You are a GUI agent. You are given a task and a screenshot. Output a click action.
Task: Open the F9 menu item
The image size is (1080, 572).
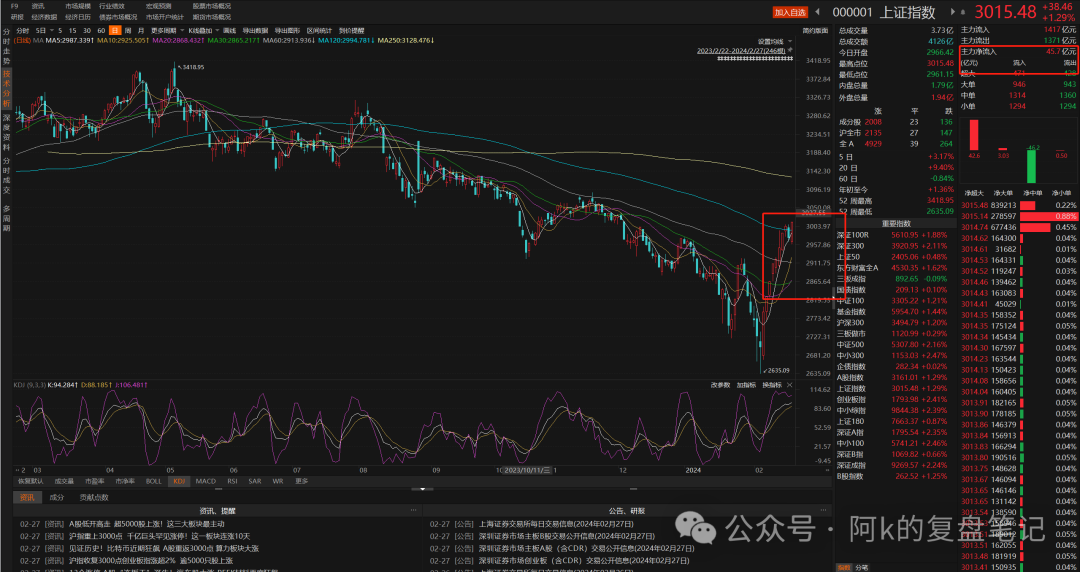coord(14,6)
